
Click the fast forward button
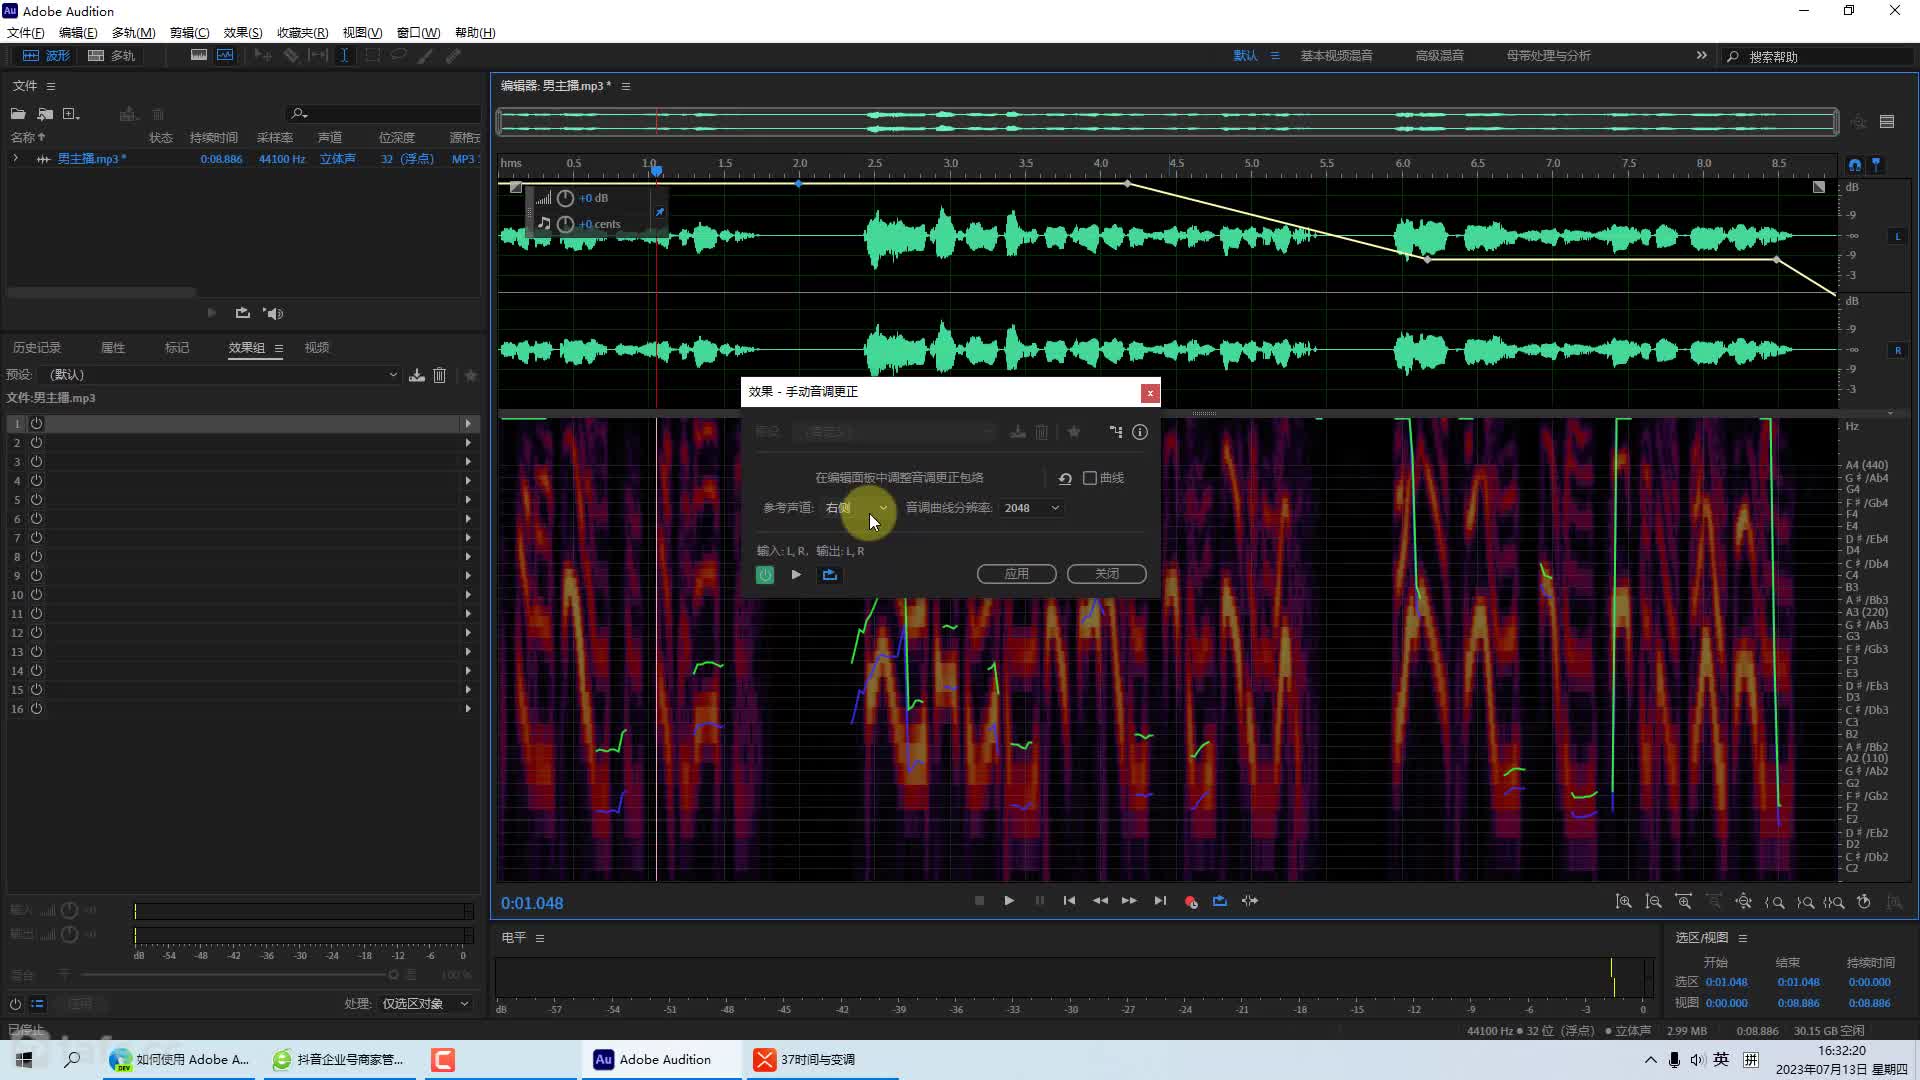(1129, 901)
